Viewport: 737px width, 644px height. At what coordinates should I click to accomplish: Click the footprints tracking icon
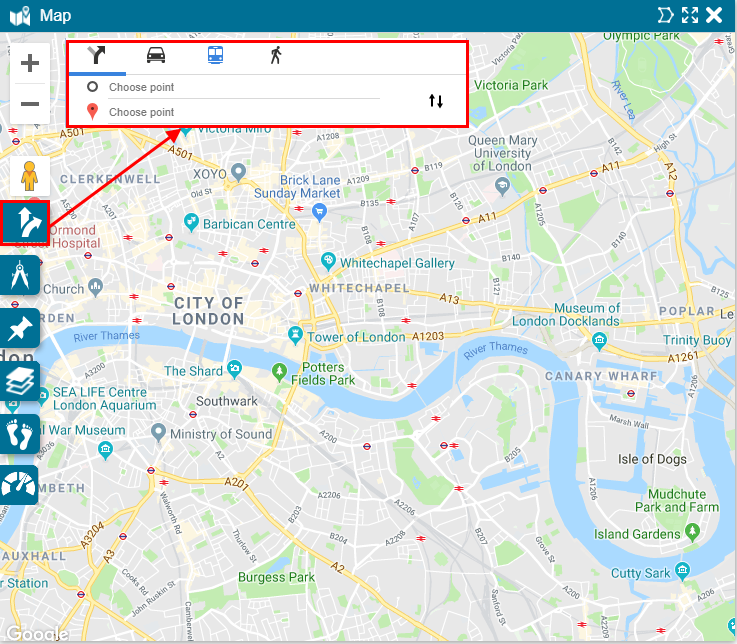(20, 434)
